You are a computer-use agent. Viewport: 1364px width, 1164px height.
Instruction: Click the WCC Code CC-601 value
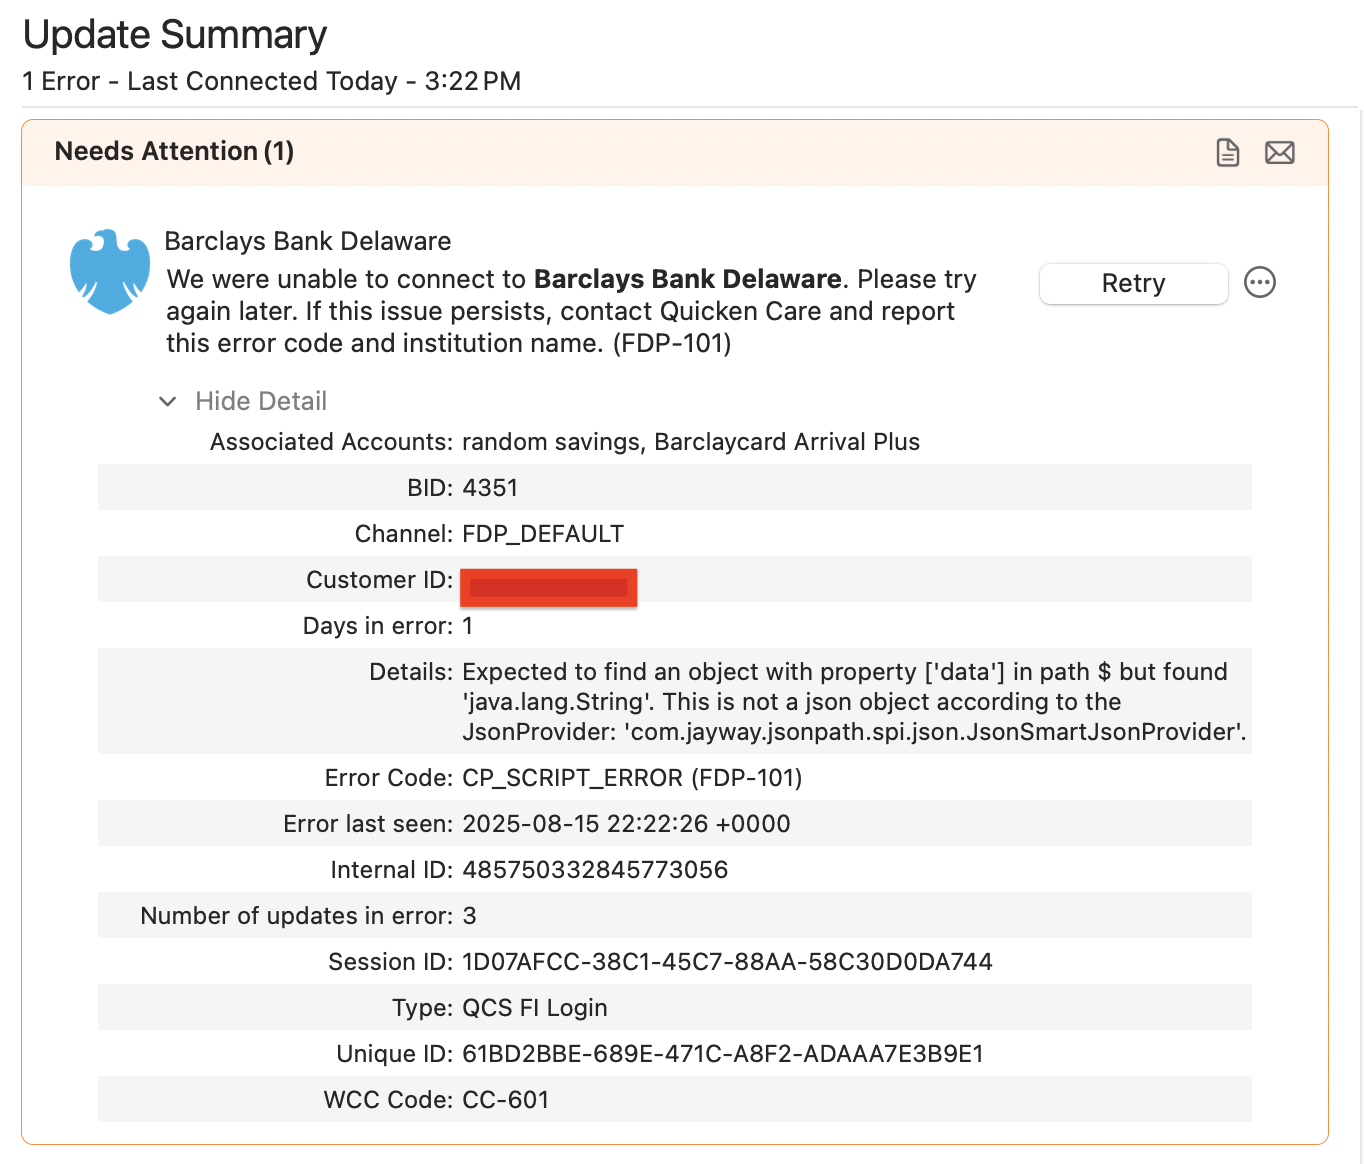point(506,1100)
